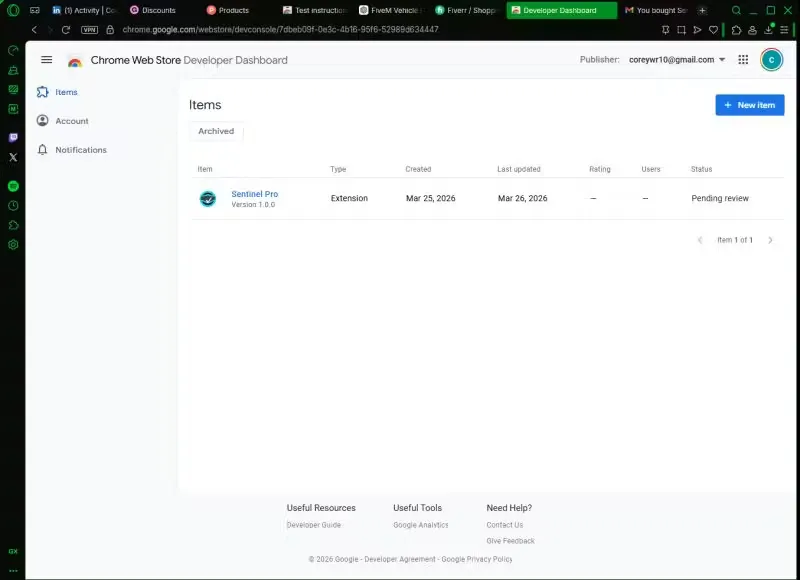This screenshot has height=580, width=800.
Task: Open the History clock icon in sidebar
Action: (x=13, y=206)
